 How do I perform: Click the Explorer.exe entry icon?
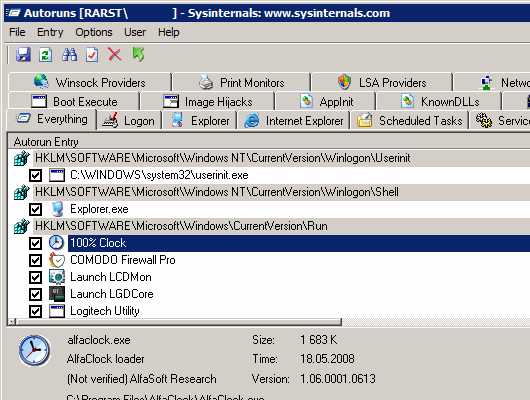click(x=57, y=209)
